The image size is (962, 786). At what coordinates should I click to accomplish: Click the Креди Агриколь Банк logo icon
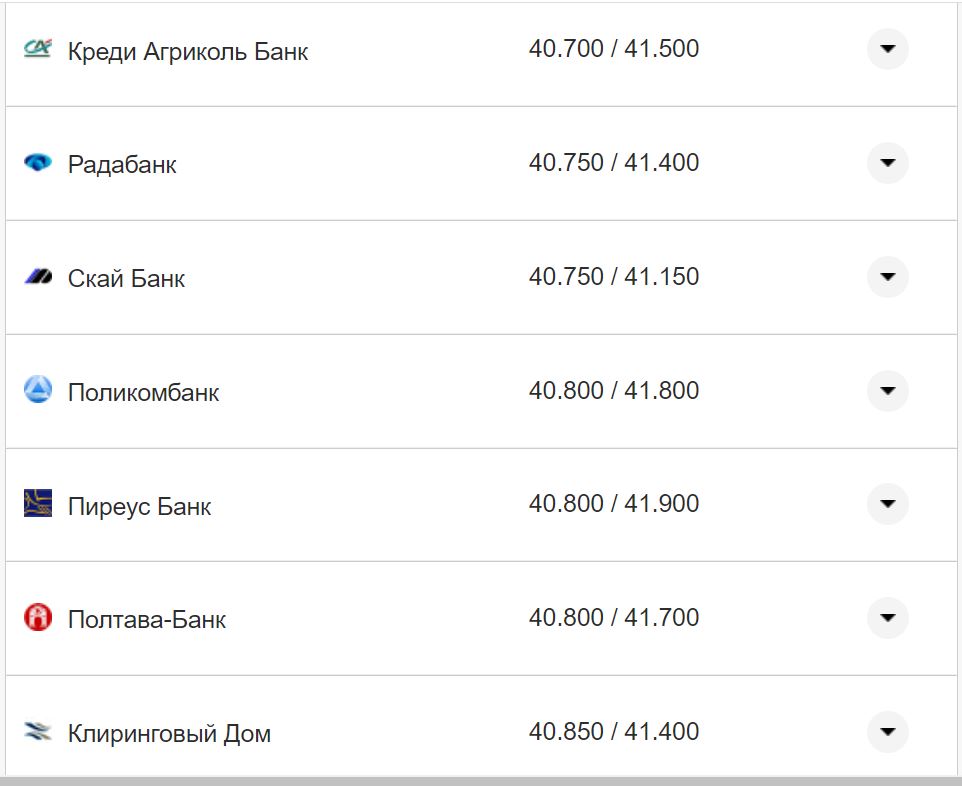coord(38,46)
